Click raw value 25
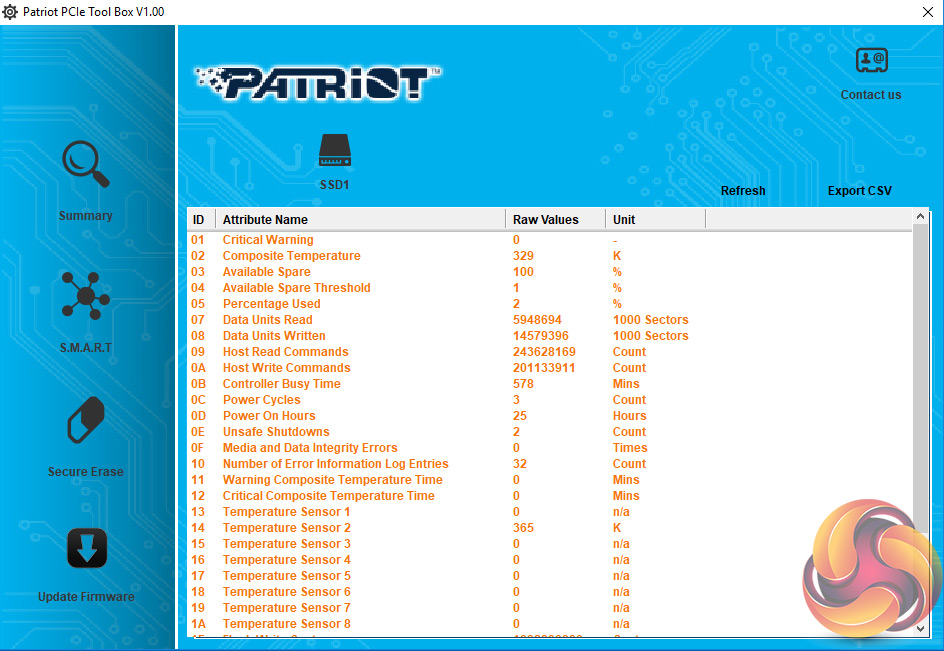This screenshot has height=651, width=944. (520, 416)
